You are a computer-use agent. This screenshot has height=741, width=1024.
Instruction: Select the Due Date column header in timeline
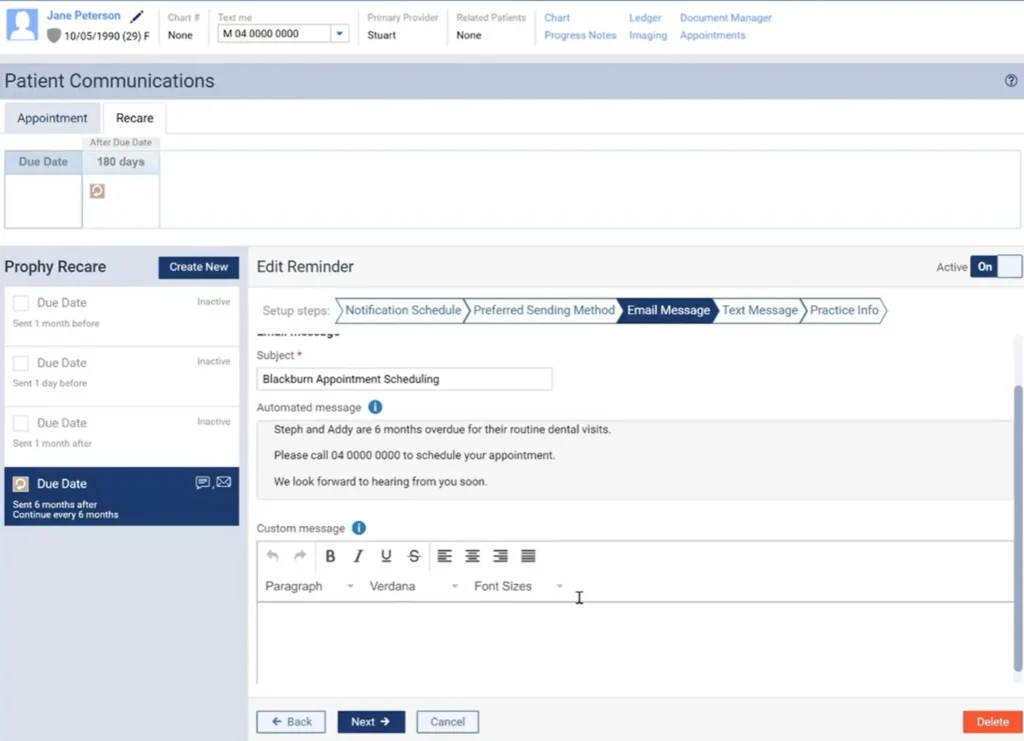(x=43, y=162)
